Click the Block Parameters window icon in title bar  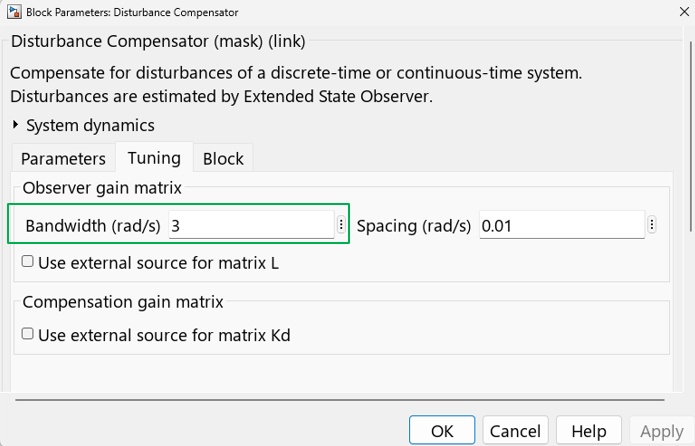[x=13, y=13]
